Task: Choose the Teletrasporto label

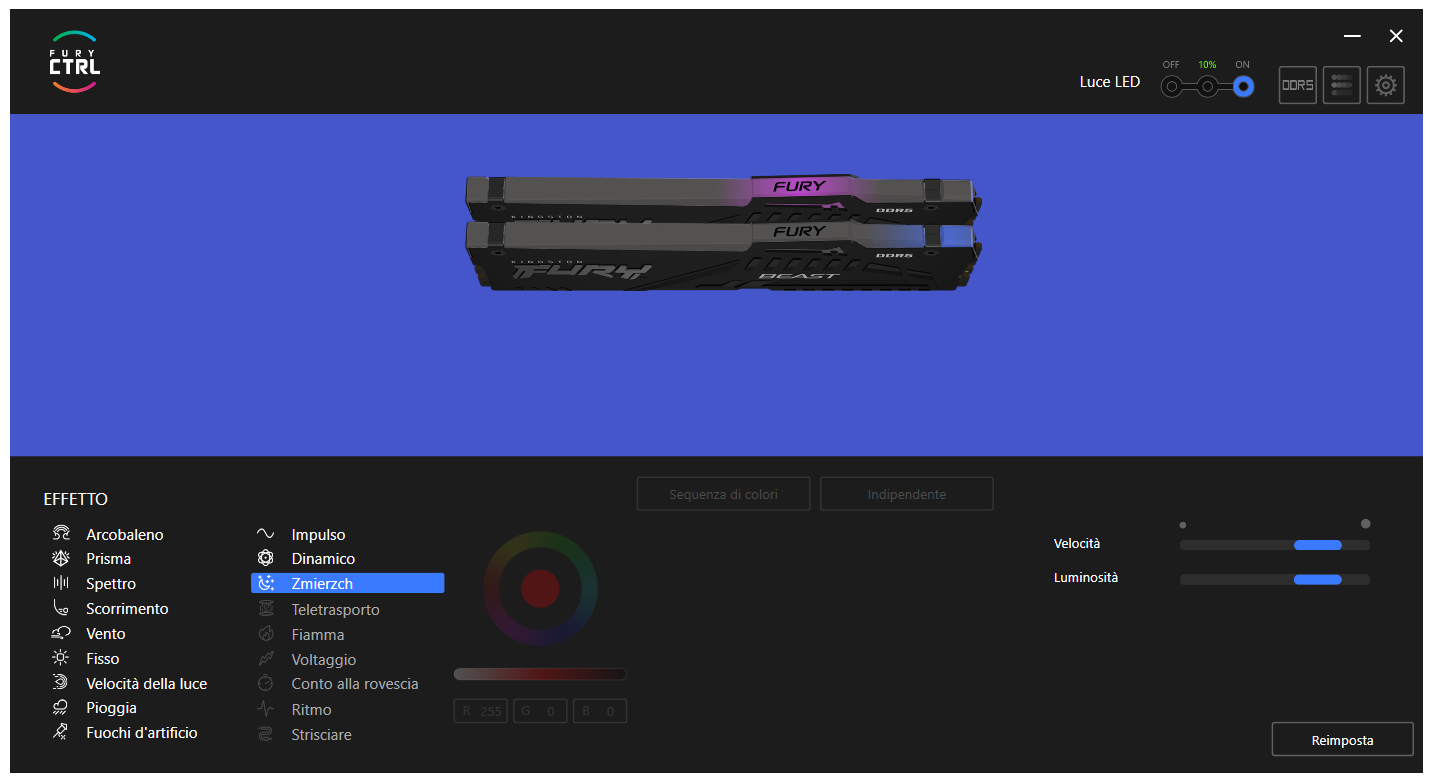Action: point(336,610)
